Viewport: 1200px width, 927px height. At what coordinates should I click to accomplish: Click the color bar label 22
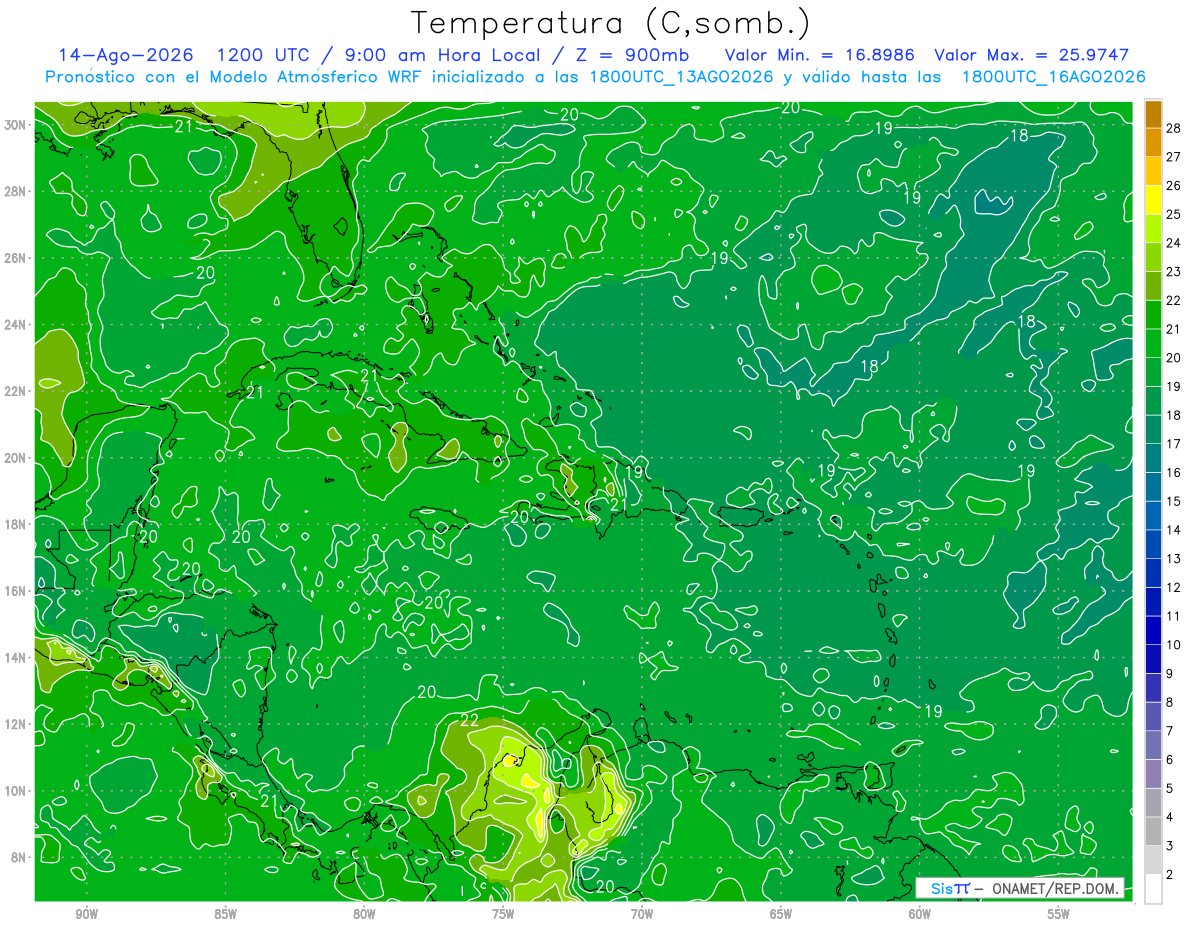1174,300
